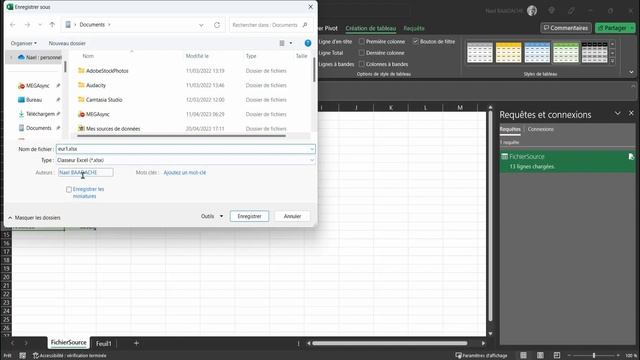The height and width of the screenshot is (360, 640).
Task: Click the Rechercher dans Documents search box
Action: pos(271,25)
